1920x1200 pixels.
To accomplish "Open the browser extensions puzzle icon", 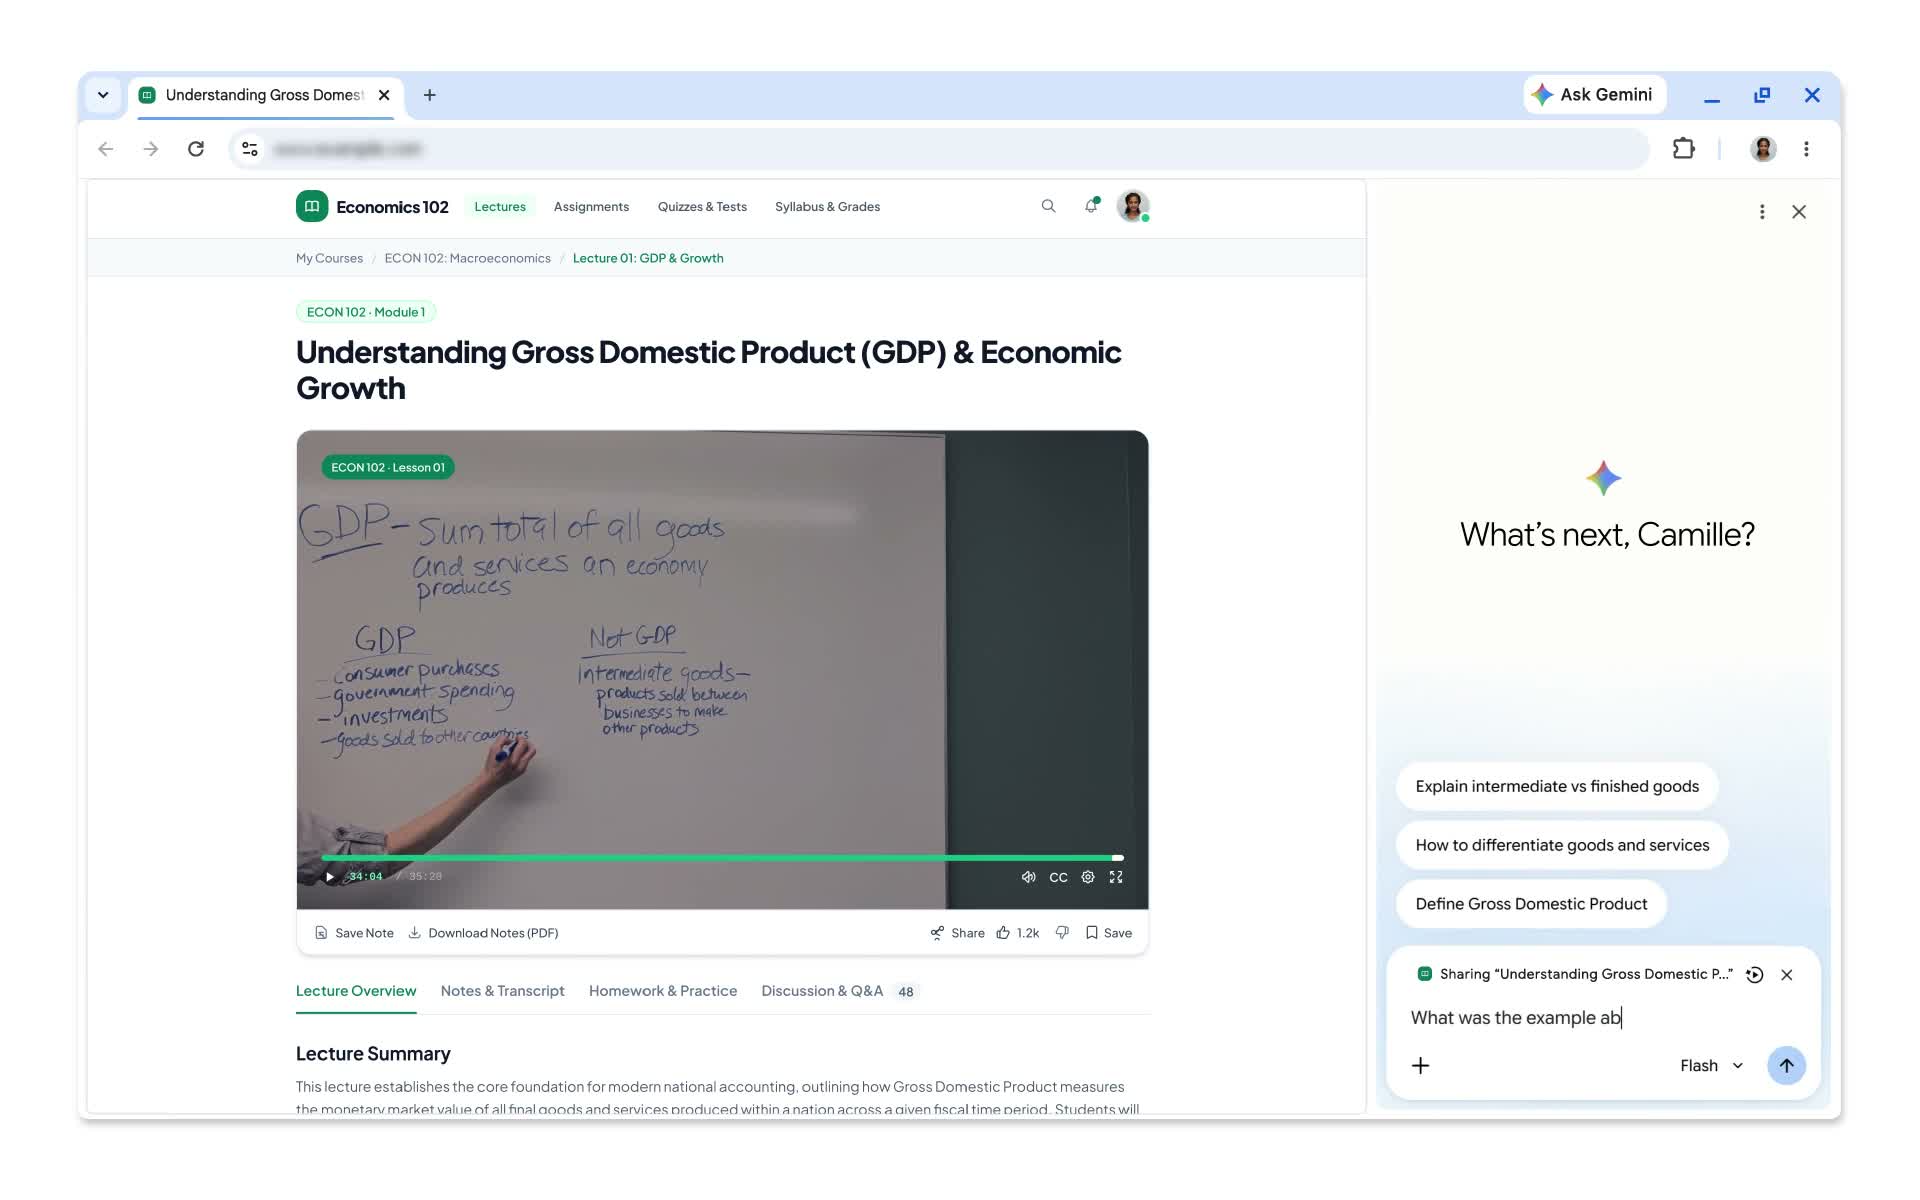I will coord(1684,149).
